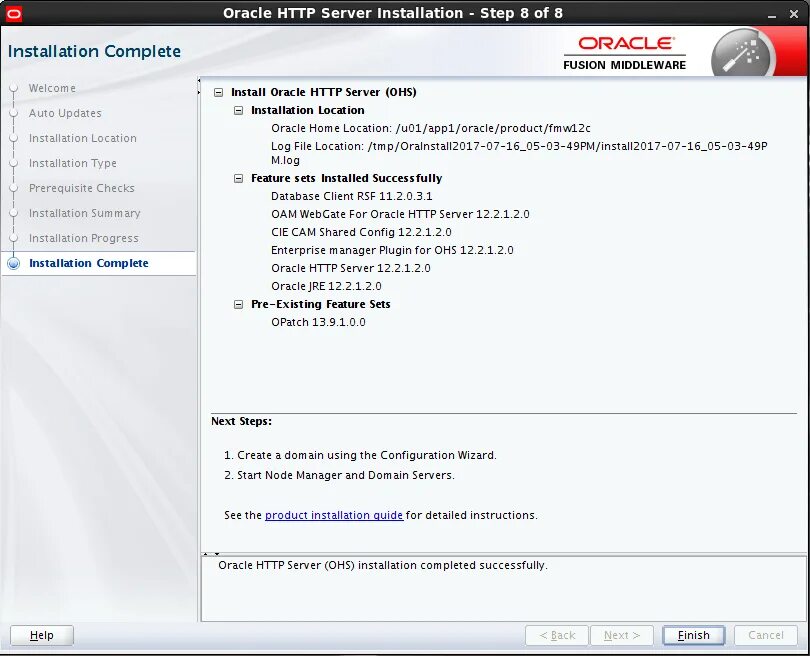This screenshot has width=810, height=656.
Task: Select Oracle JRE 12.2.1.2.0 entry
Action: coord(326,287)
